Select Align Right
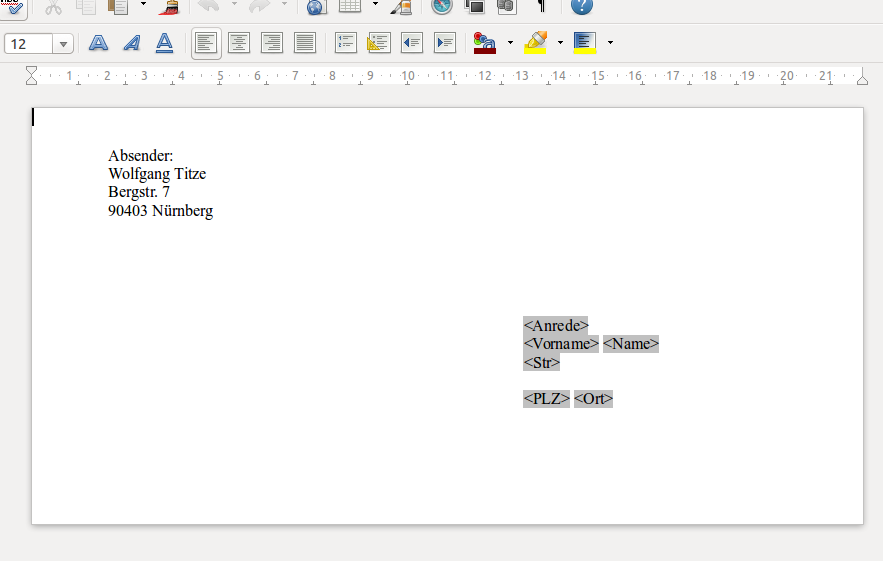This screenshot has height=561, width=883. tap(272, 43)
